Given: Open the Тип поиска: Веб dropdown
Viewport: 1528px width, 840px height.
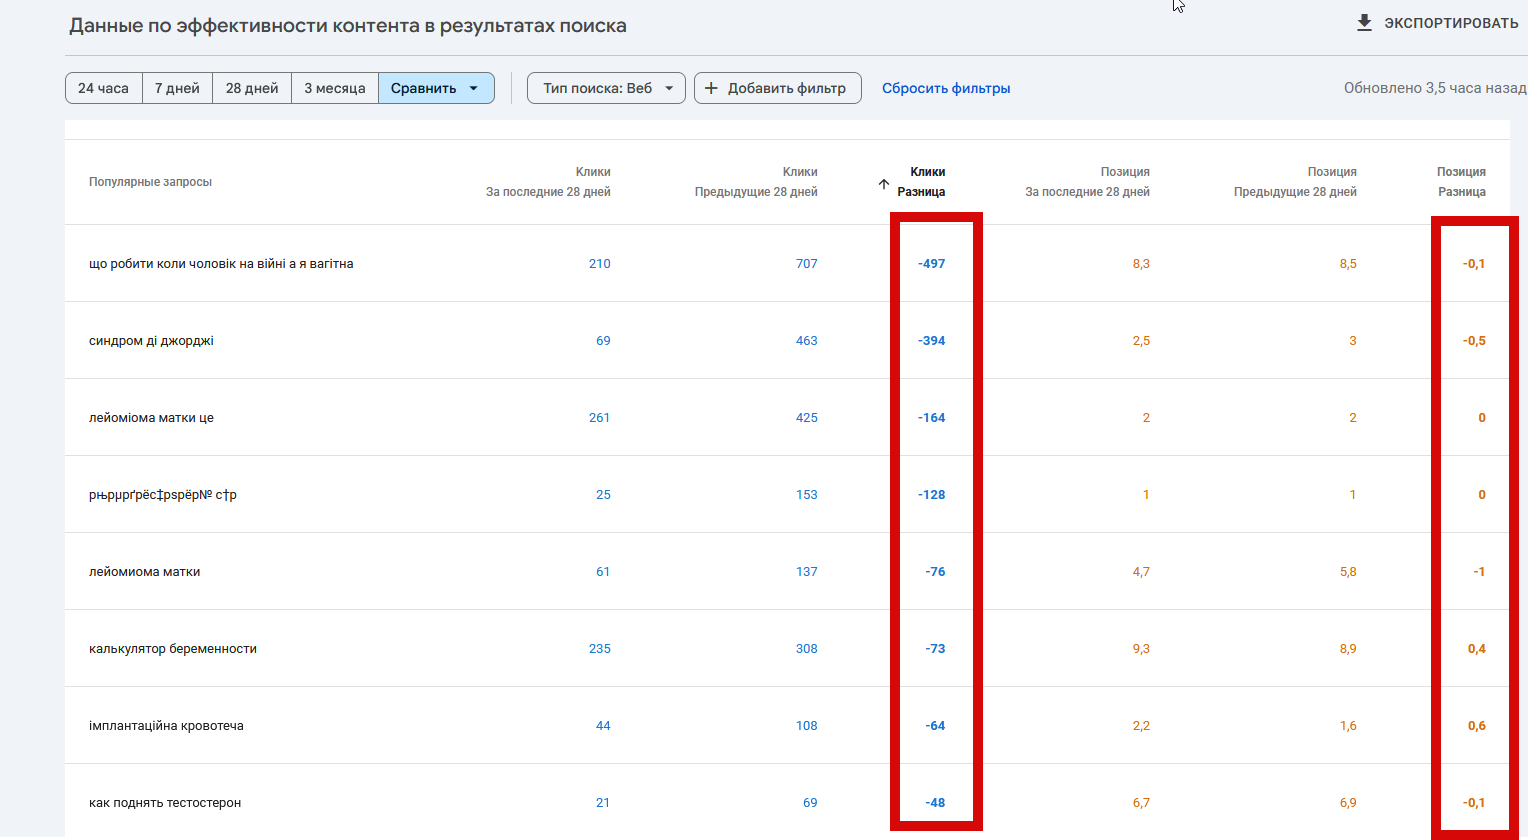Looking at the screenshot, I should pos(606,88).
